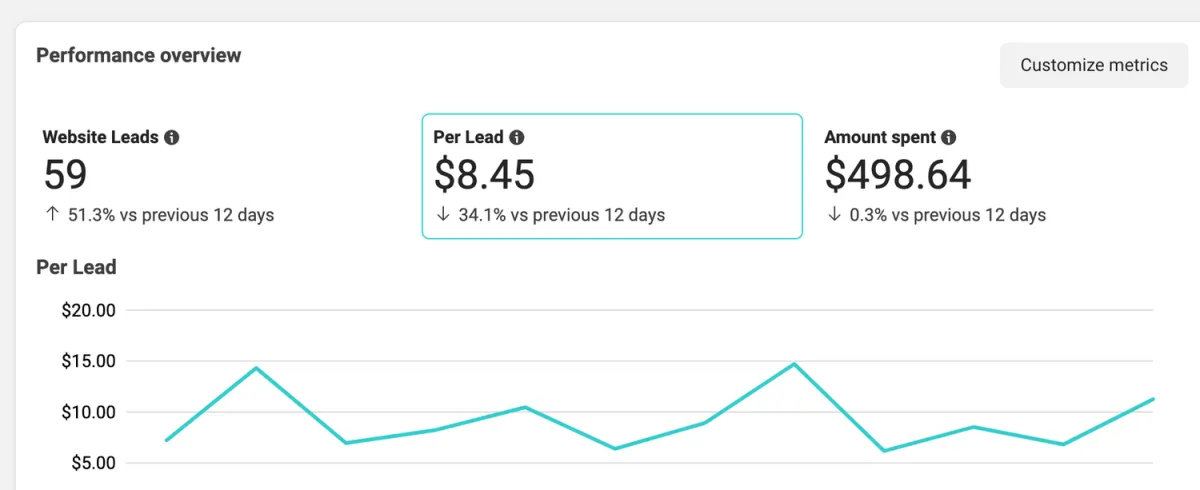Click the "0.3% vs previous 12 days" text
The width and height of the screenshot is (1200, 490).
pyautogui.click(x=947, y=214)
